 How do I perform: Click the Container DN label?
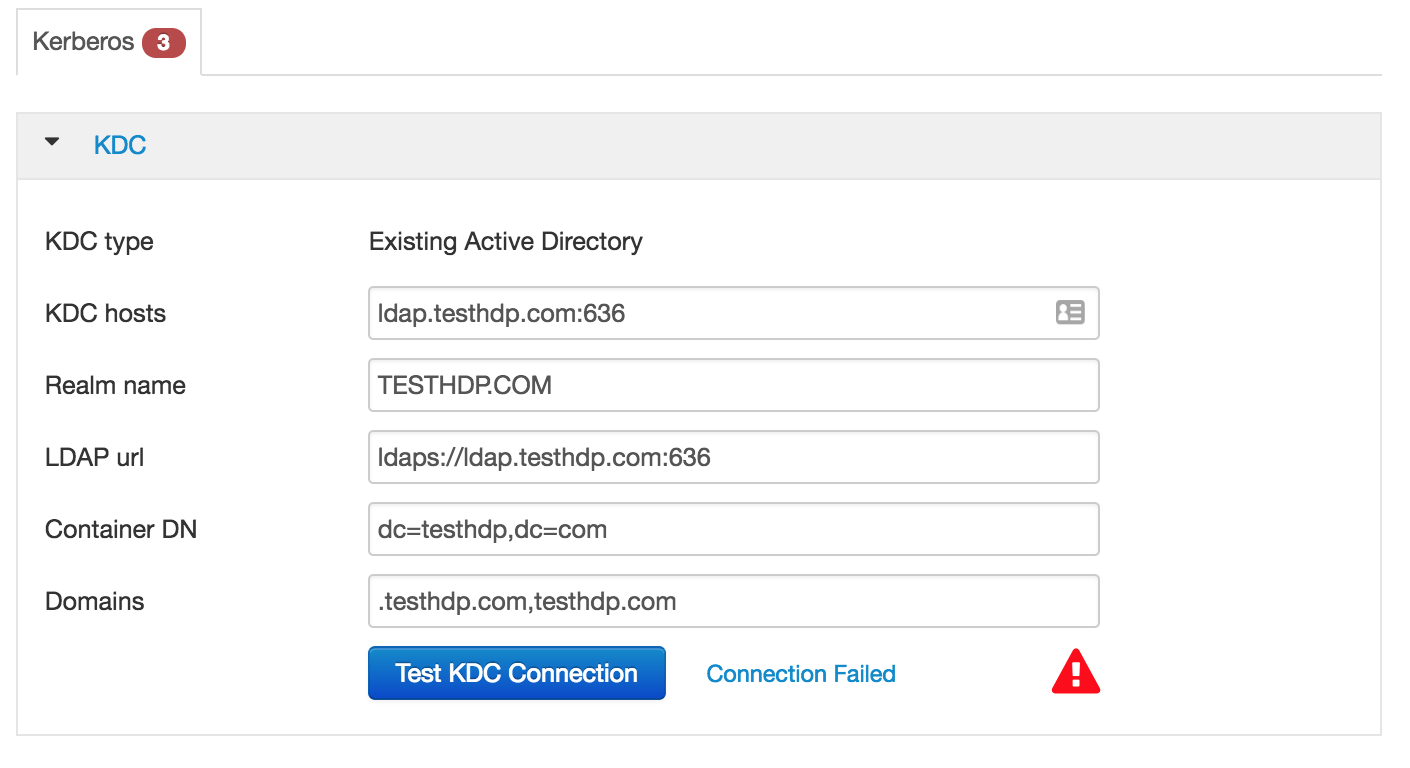(x=121, y=529)
